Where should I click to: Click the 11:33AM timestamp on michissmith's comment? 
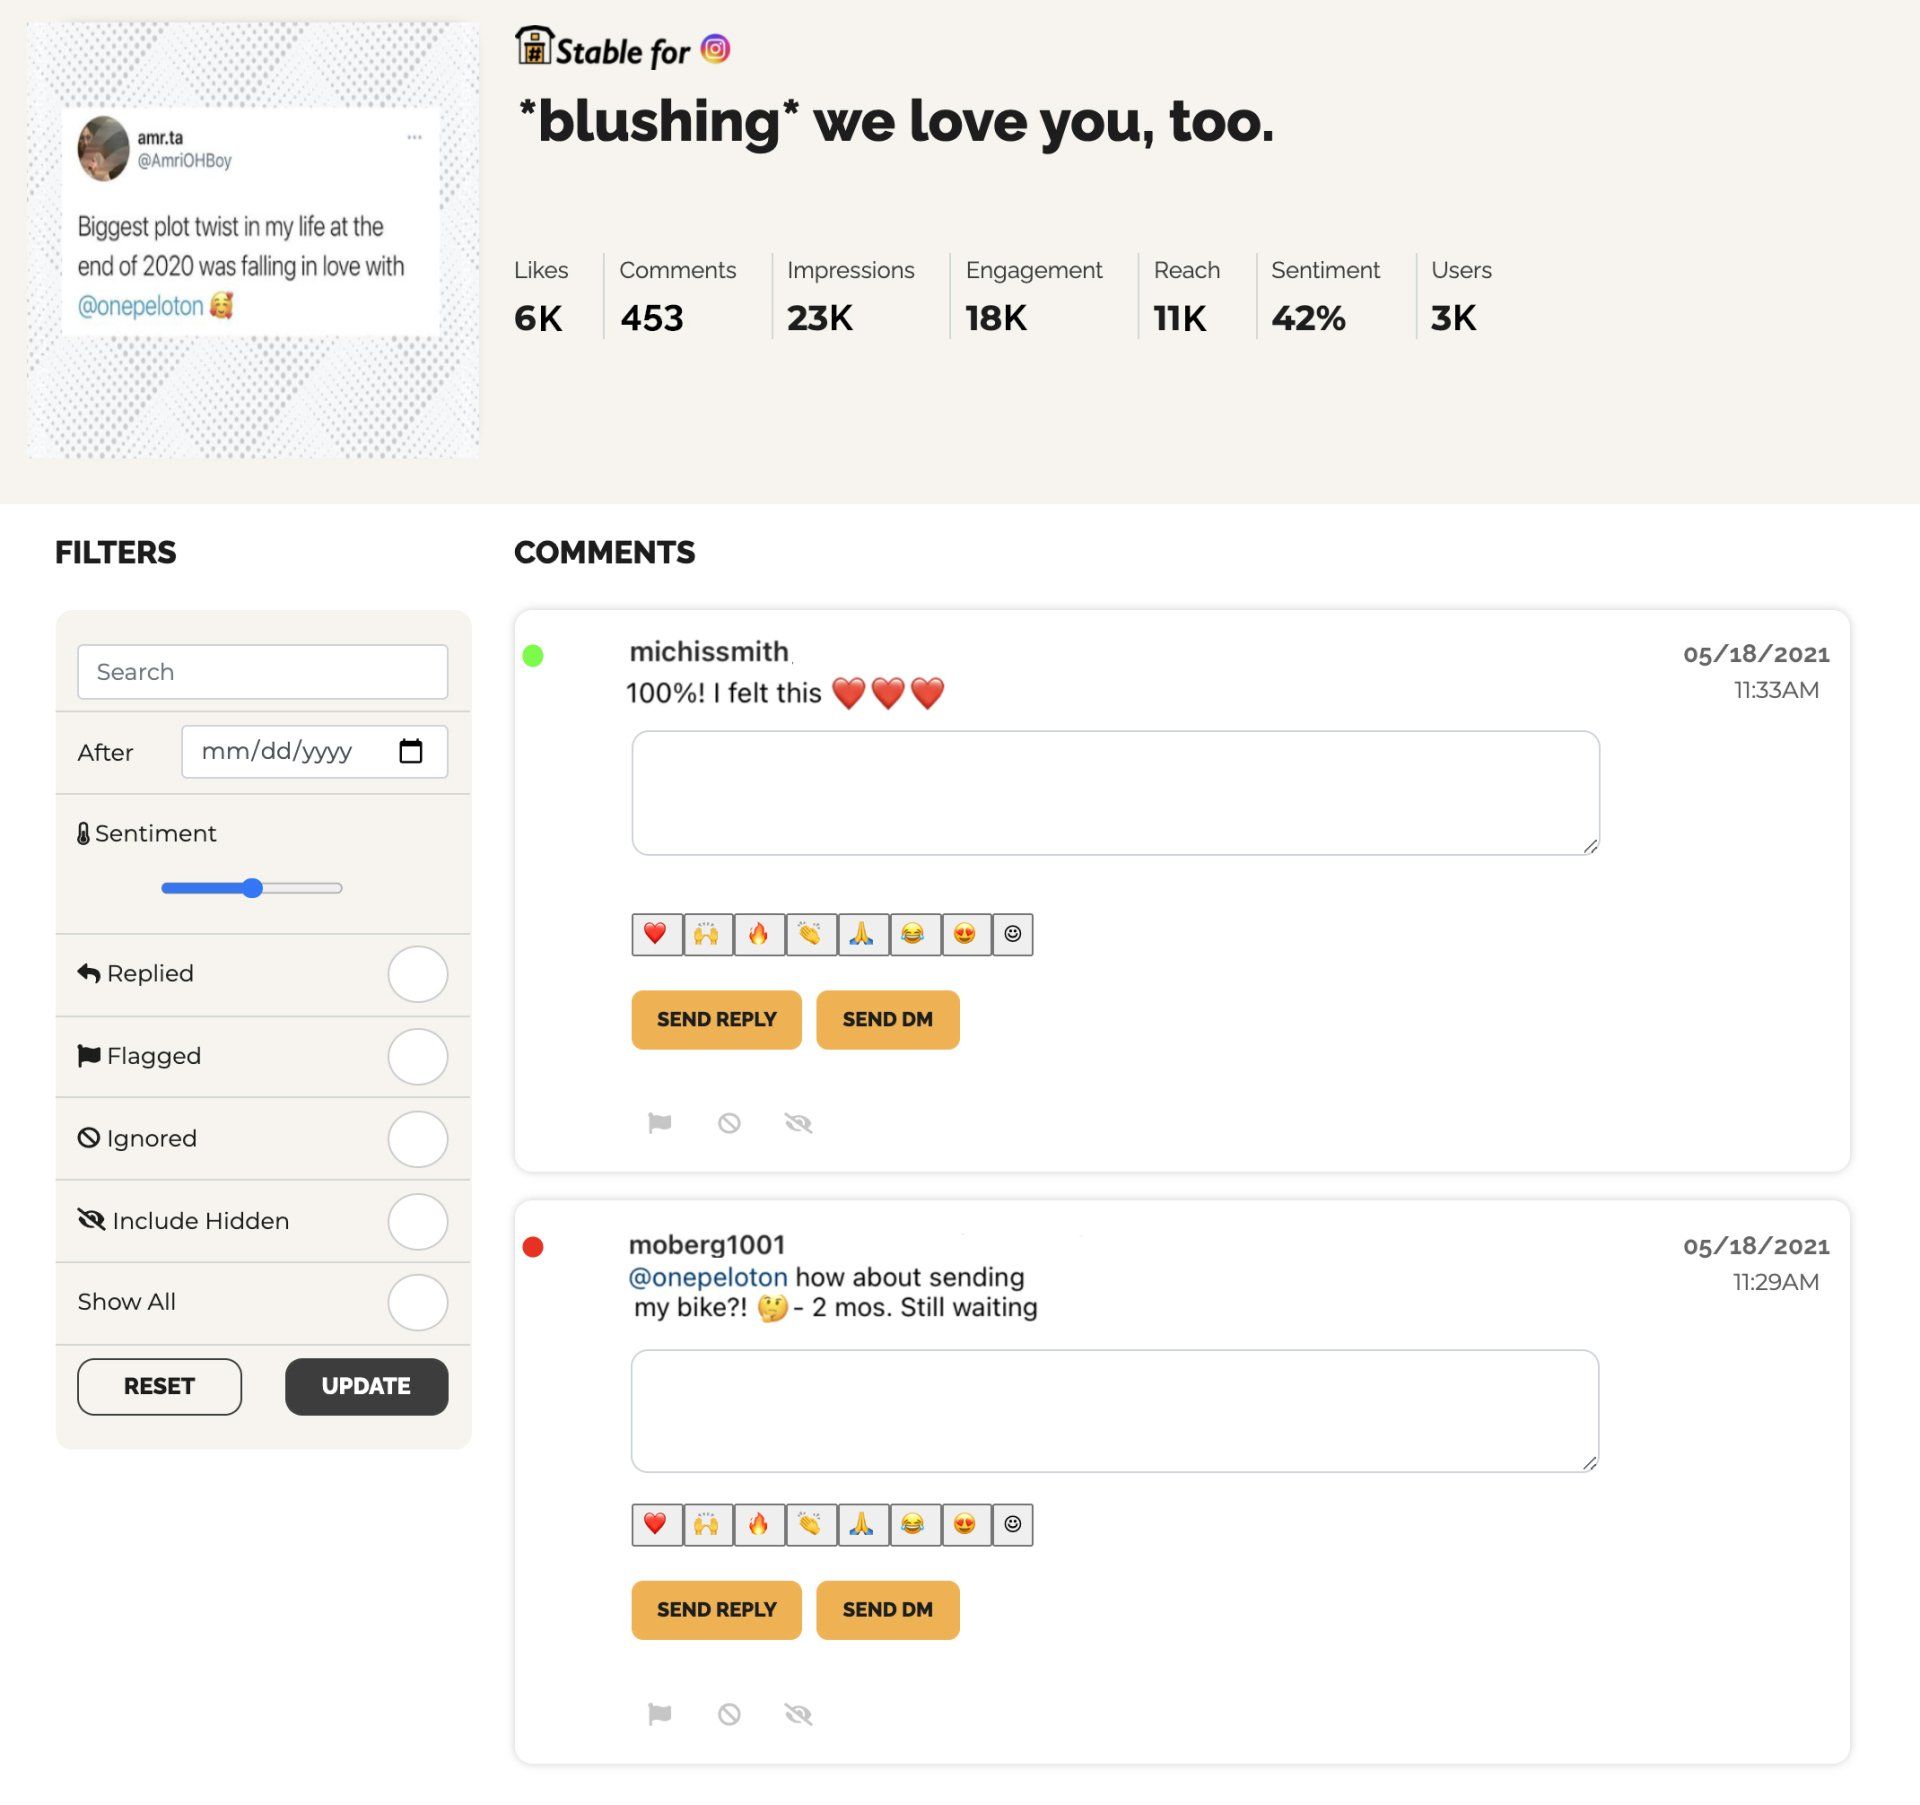coord(1776,690)
